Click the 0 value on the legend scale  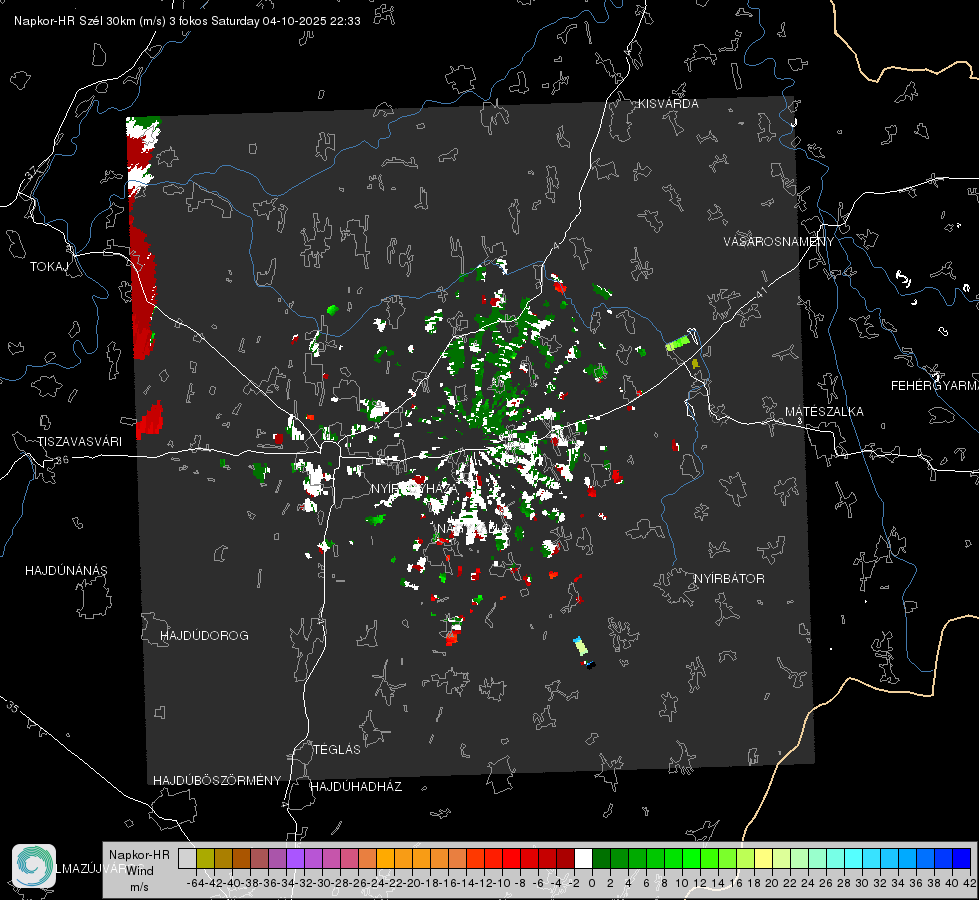(593, 883)
